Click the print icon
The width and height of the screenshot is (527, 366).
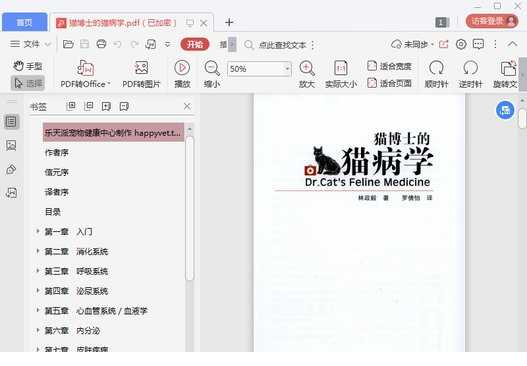click(101, 44)
